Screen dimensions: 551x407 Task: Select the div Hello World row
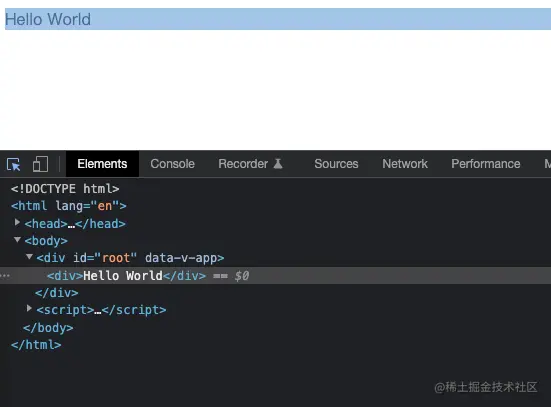(276, 276)
